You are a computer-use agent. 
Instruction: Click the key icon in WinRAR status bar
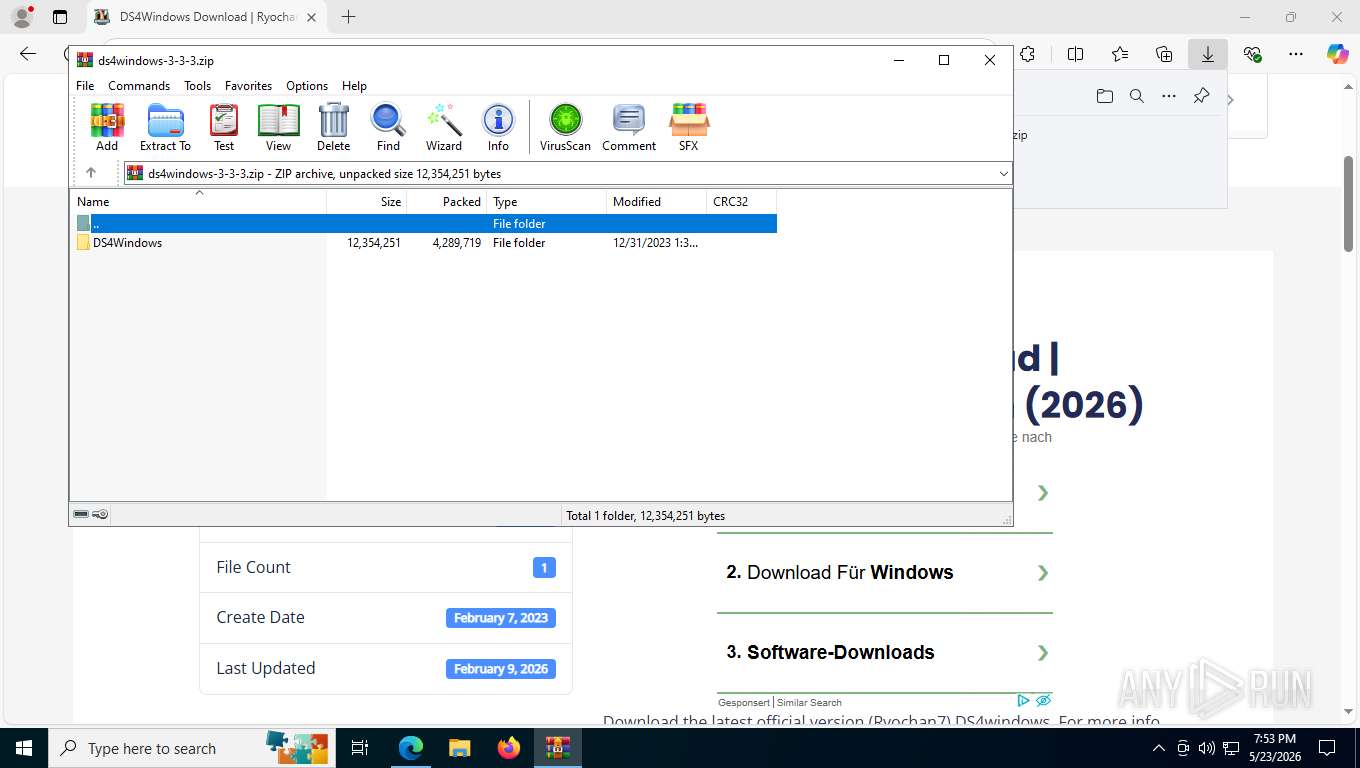pyautogui.click(x=100, y=515)
